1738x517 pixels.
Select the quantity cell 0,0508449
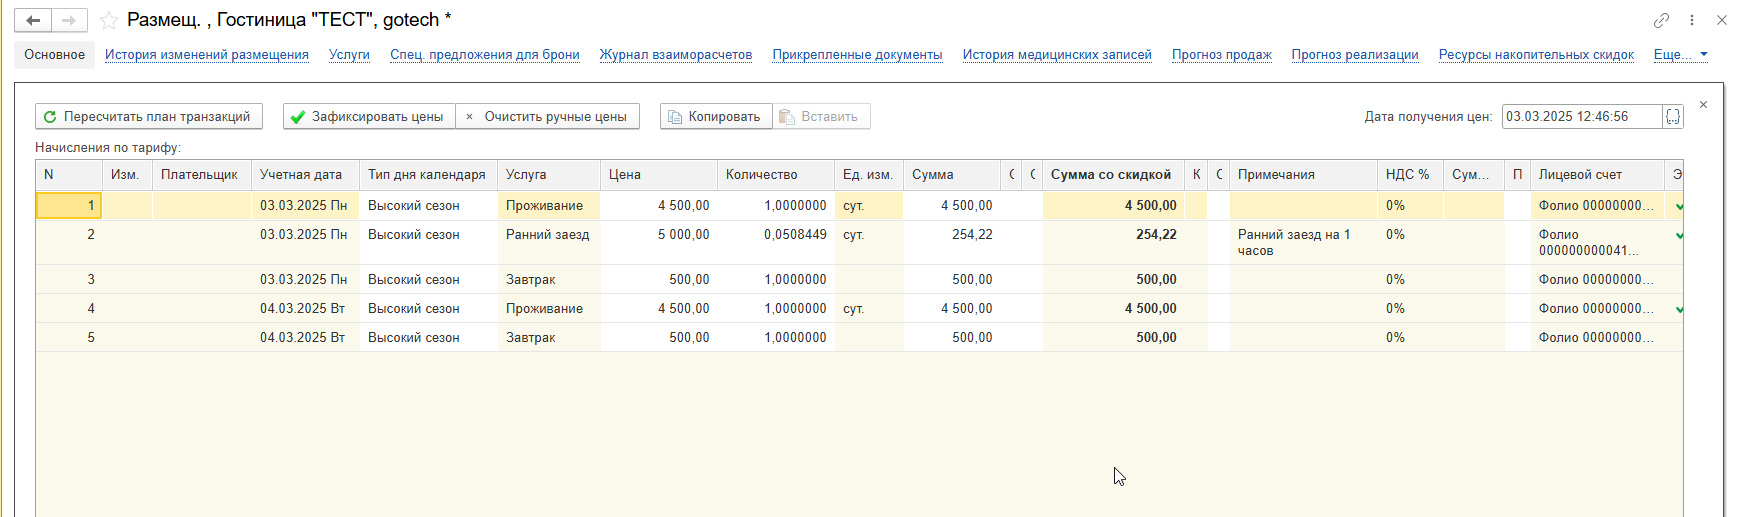coord(776,242)
